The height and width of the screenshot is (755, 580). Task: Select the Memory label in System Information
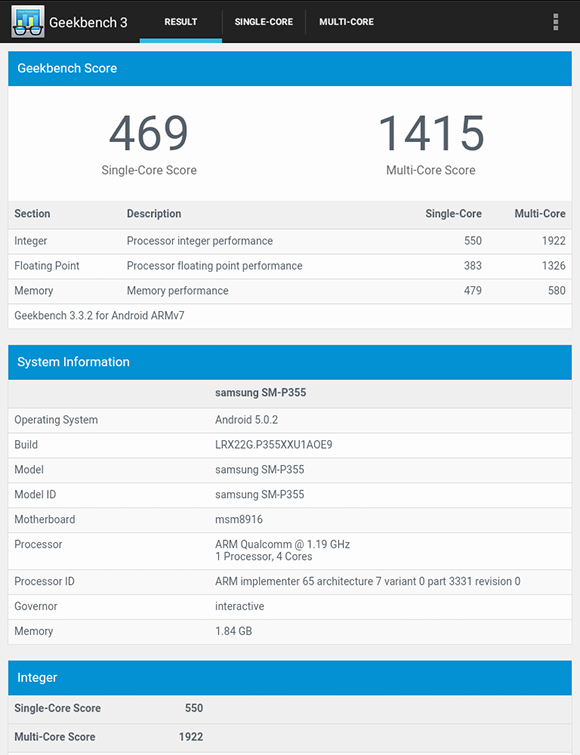pyautogui.click(x=34, y=632)
